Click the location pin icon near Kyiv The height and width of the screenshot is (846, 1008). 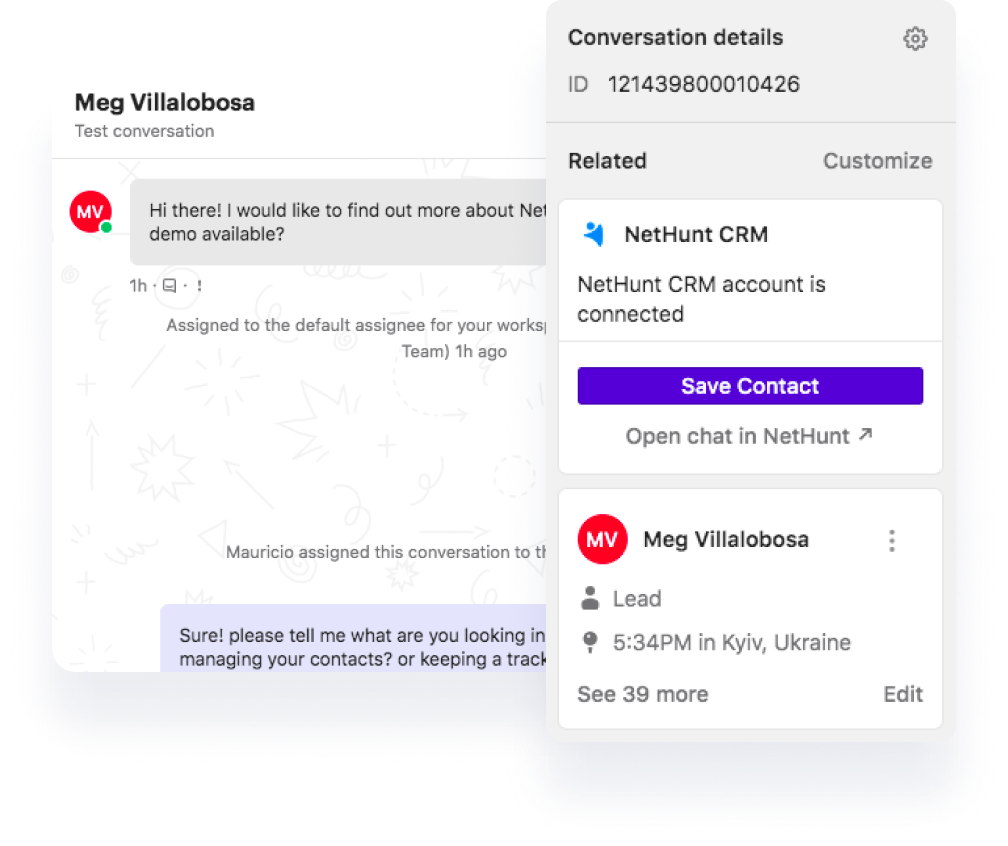[x=590, y=642]
